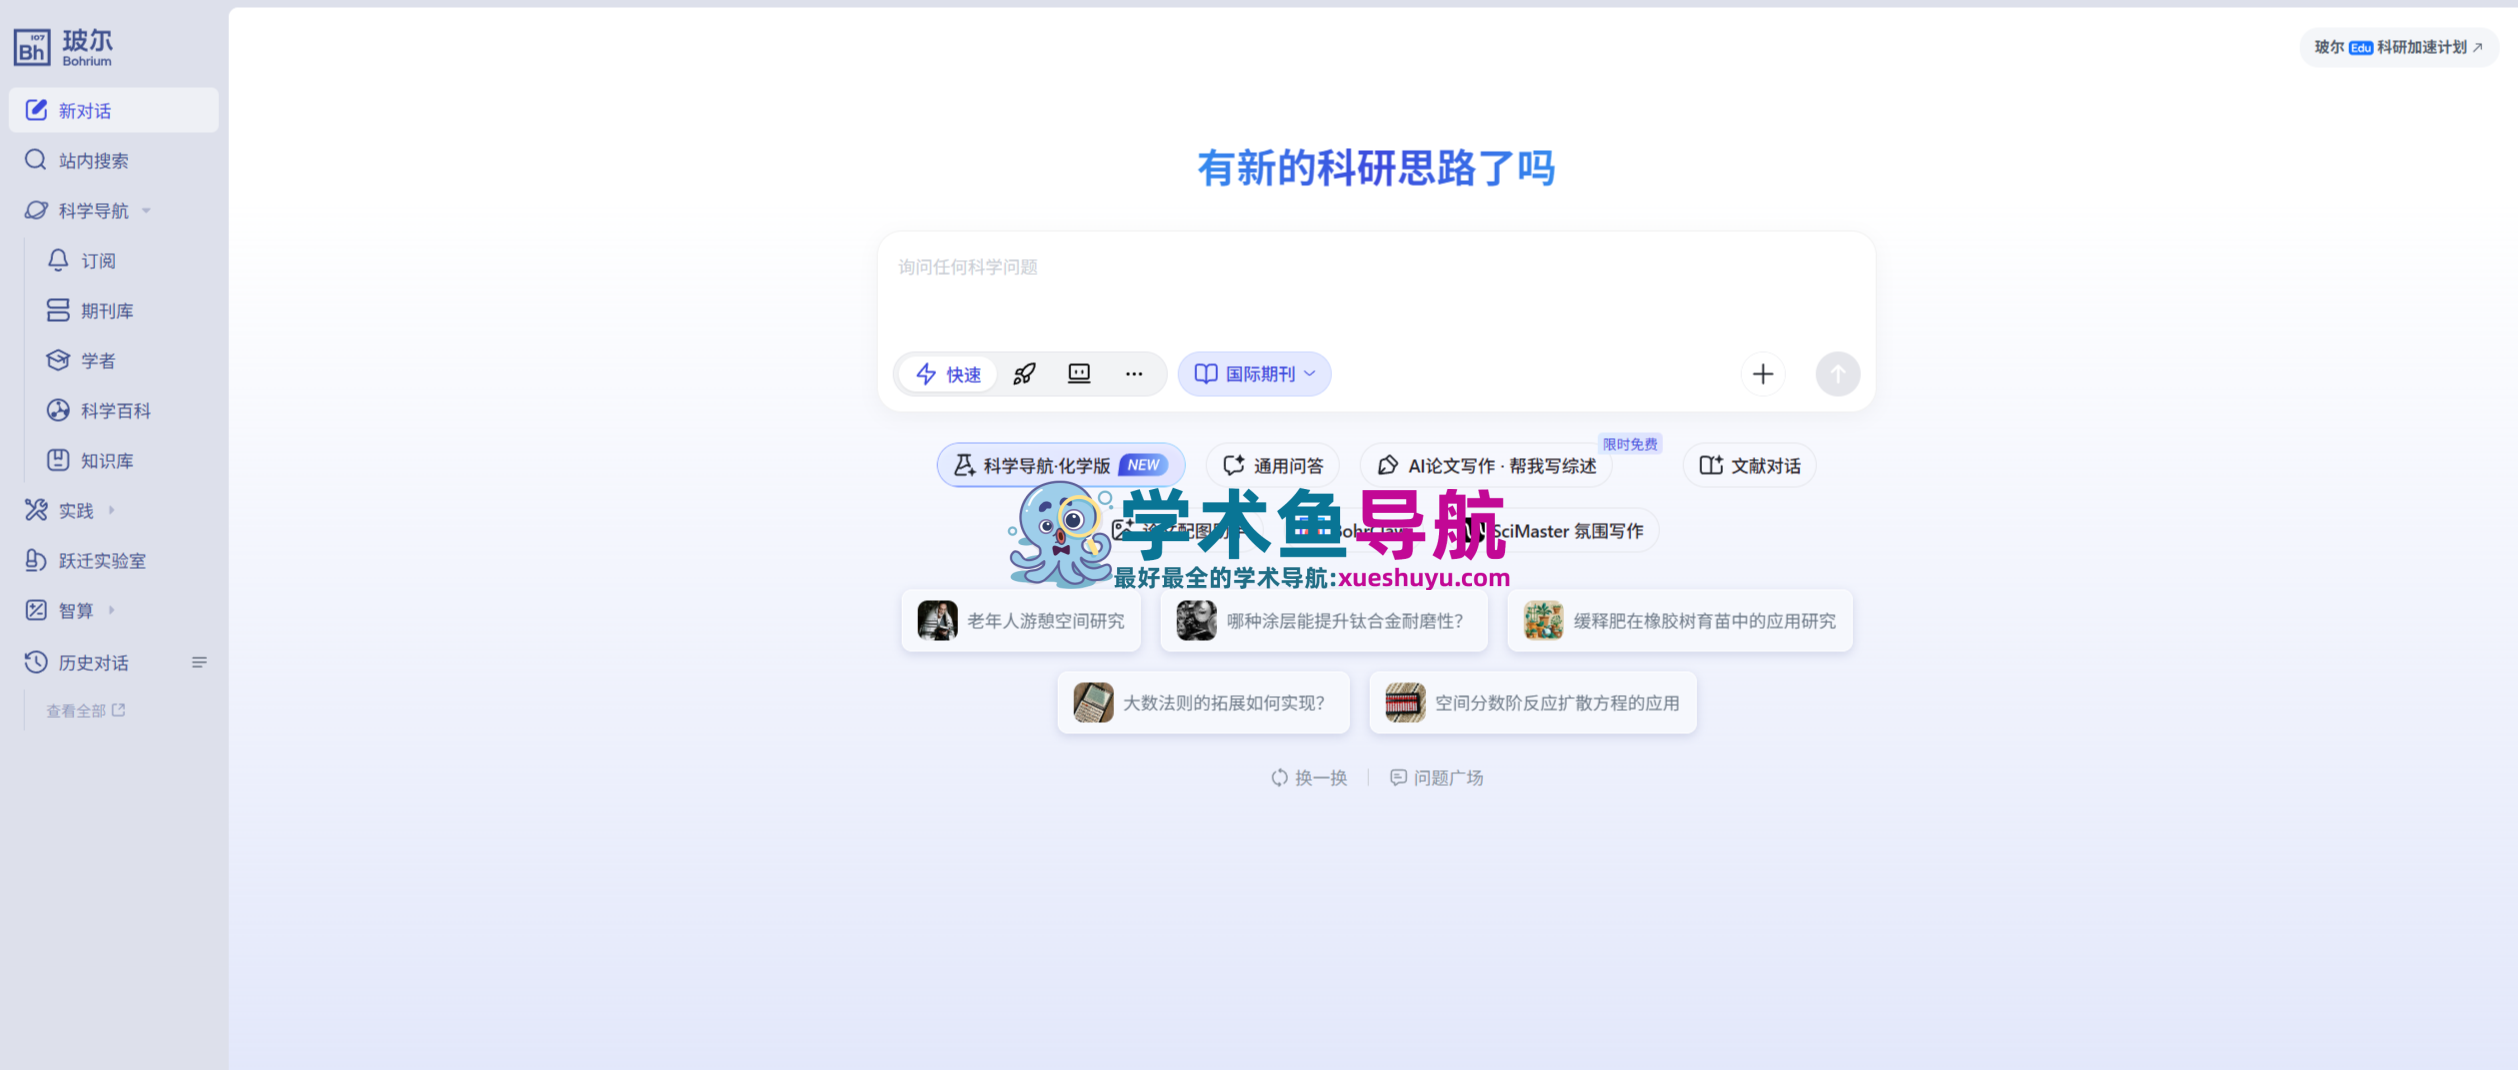Open the 国际期刊 source dropdown

[x=1254, y=374]
